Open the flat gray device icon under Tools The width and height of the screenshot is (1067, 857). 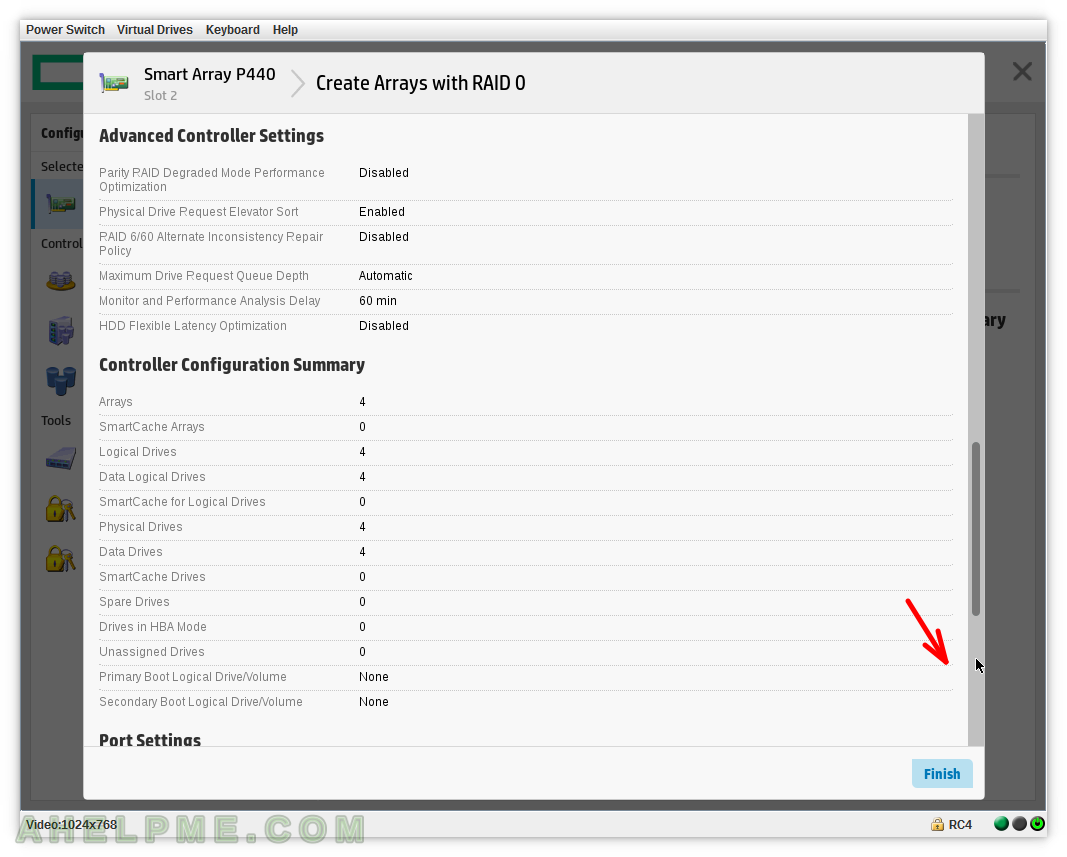click(61, 458)
